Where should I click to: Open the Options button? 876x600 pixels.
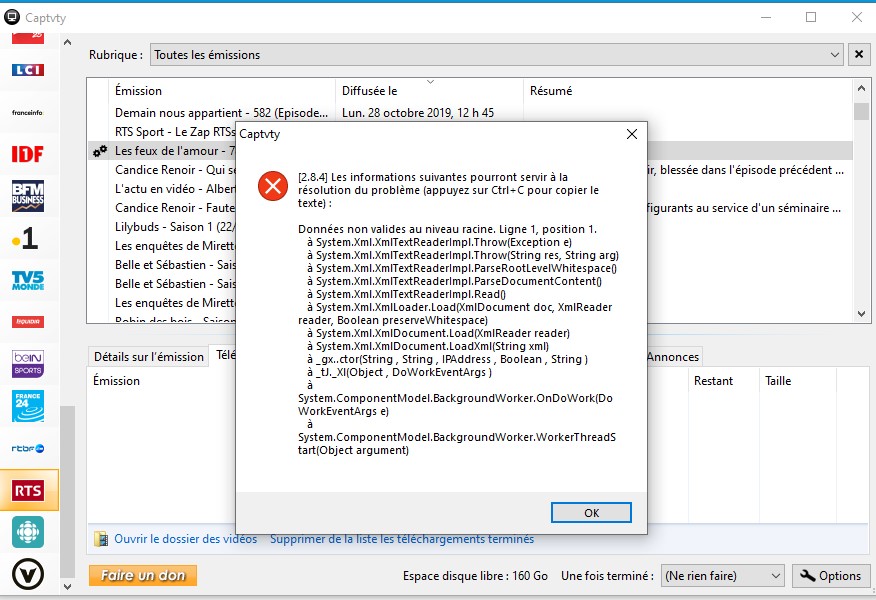[x=830, y=576]
